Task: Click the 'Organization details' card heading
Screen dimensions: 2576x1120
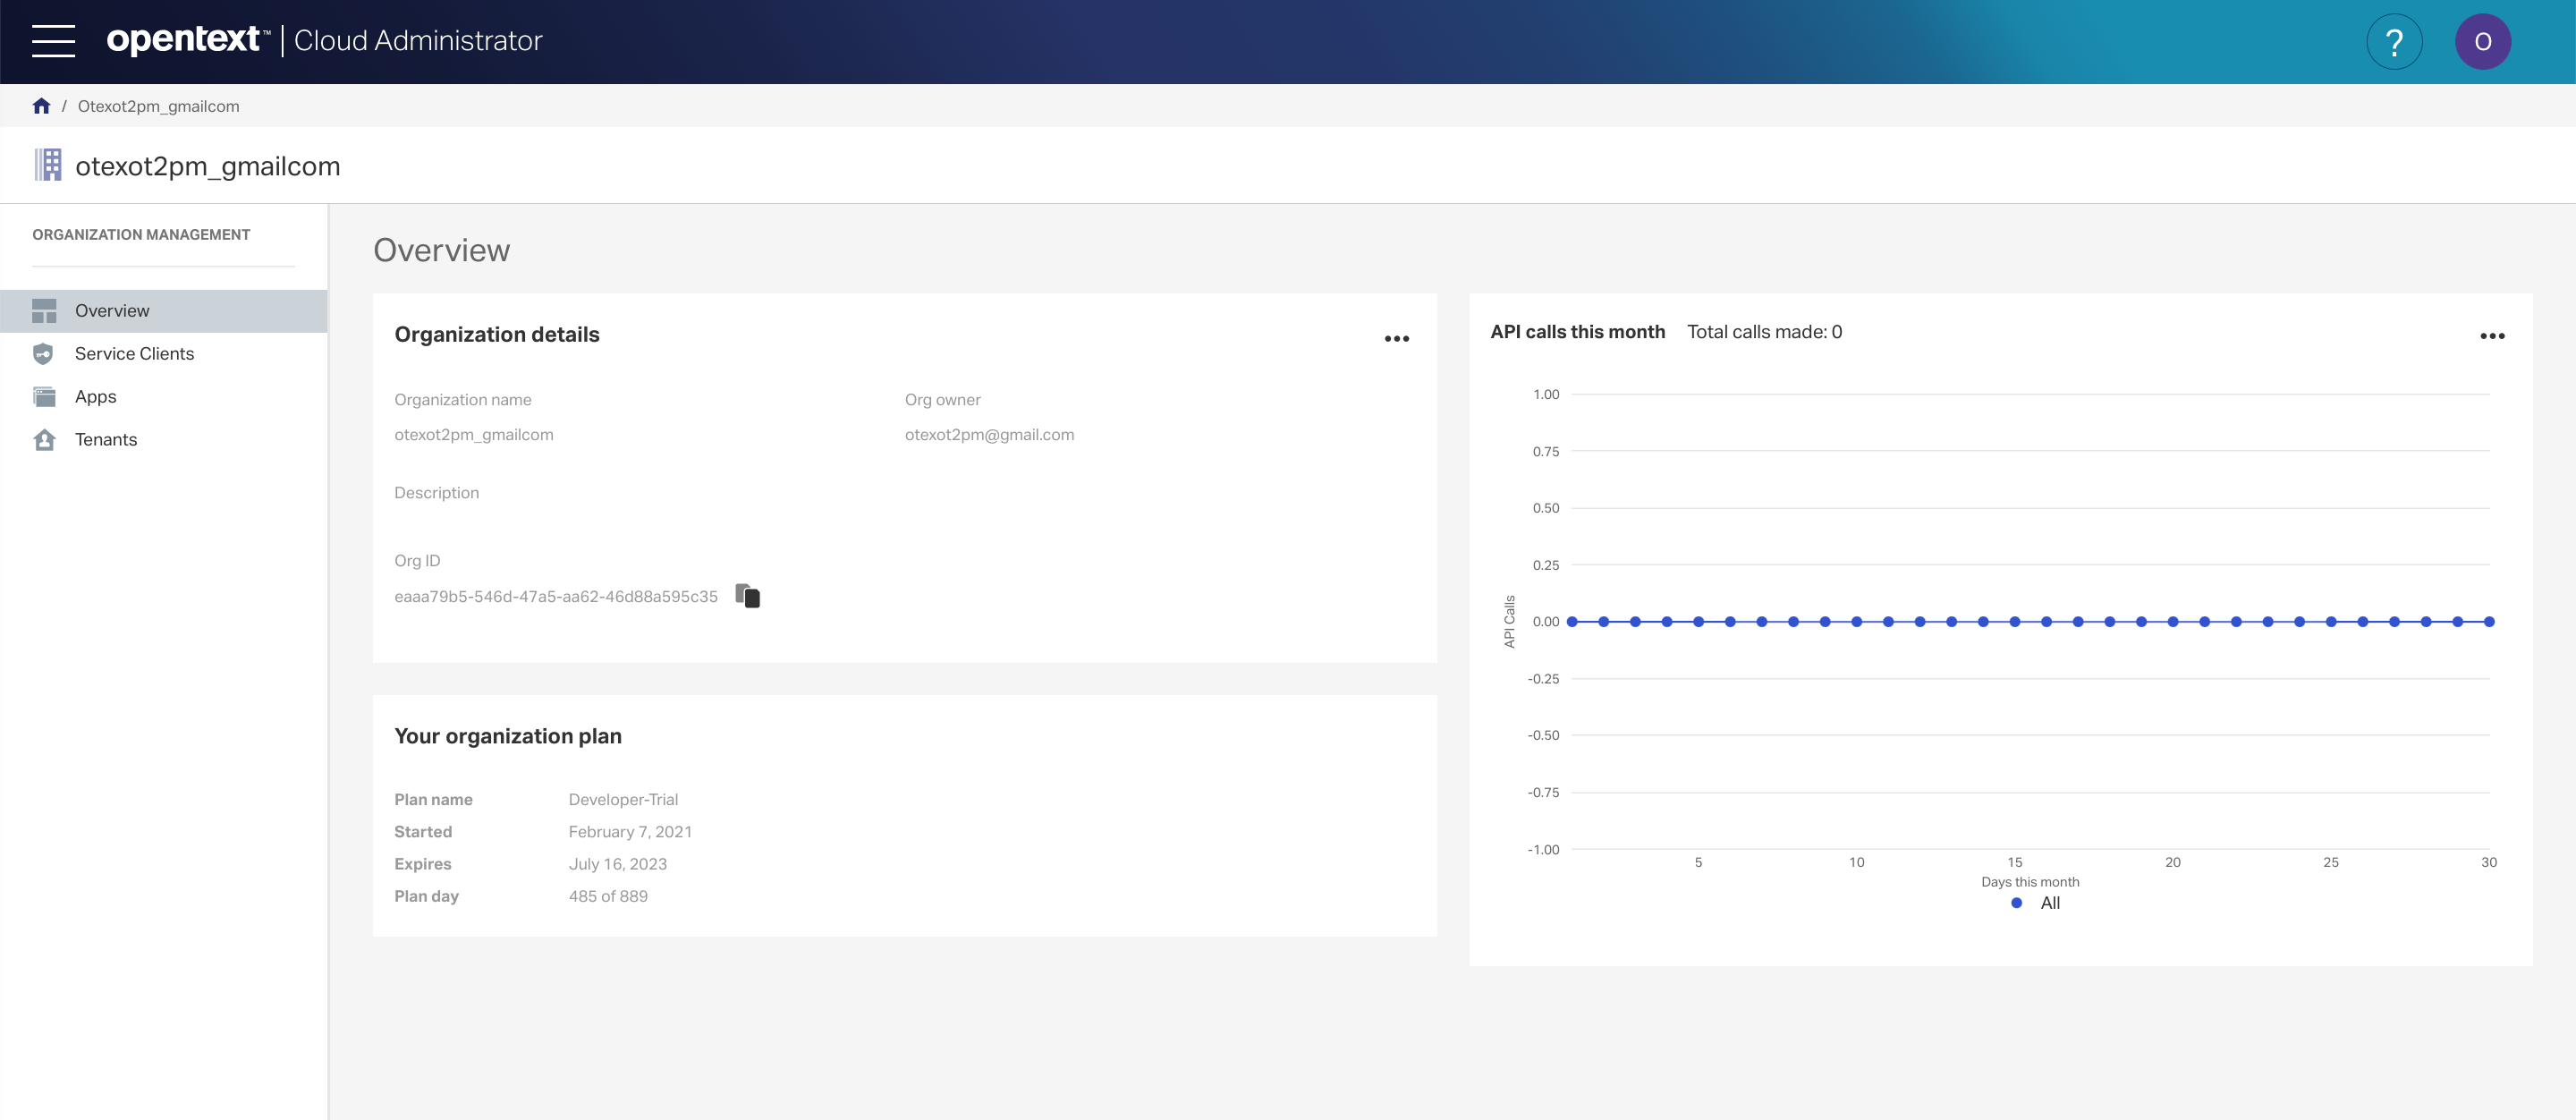Action: click(x=497, y=335)
